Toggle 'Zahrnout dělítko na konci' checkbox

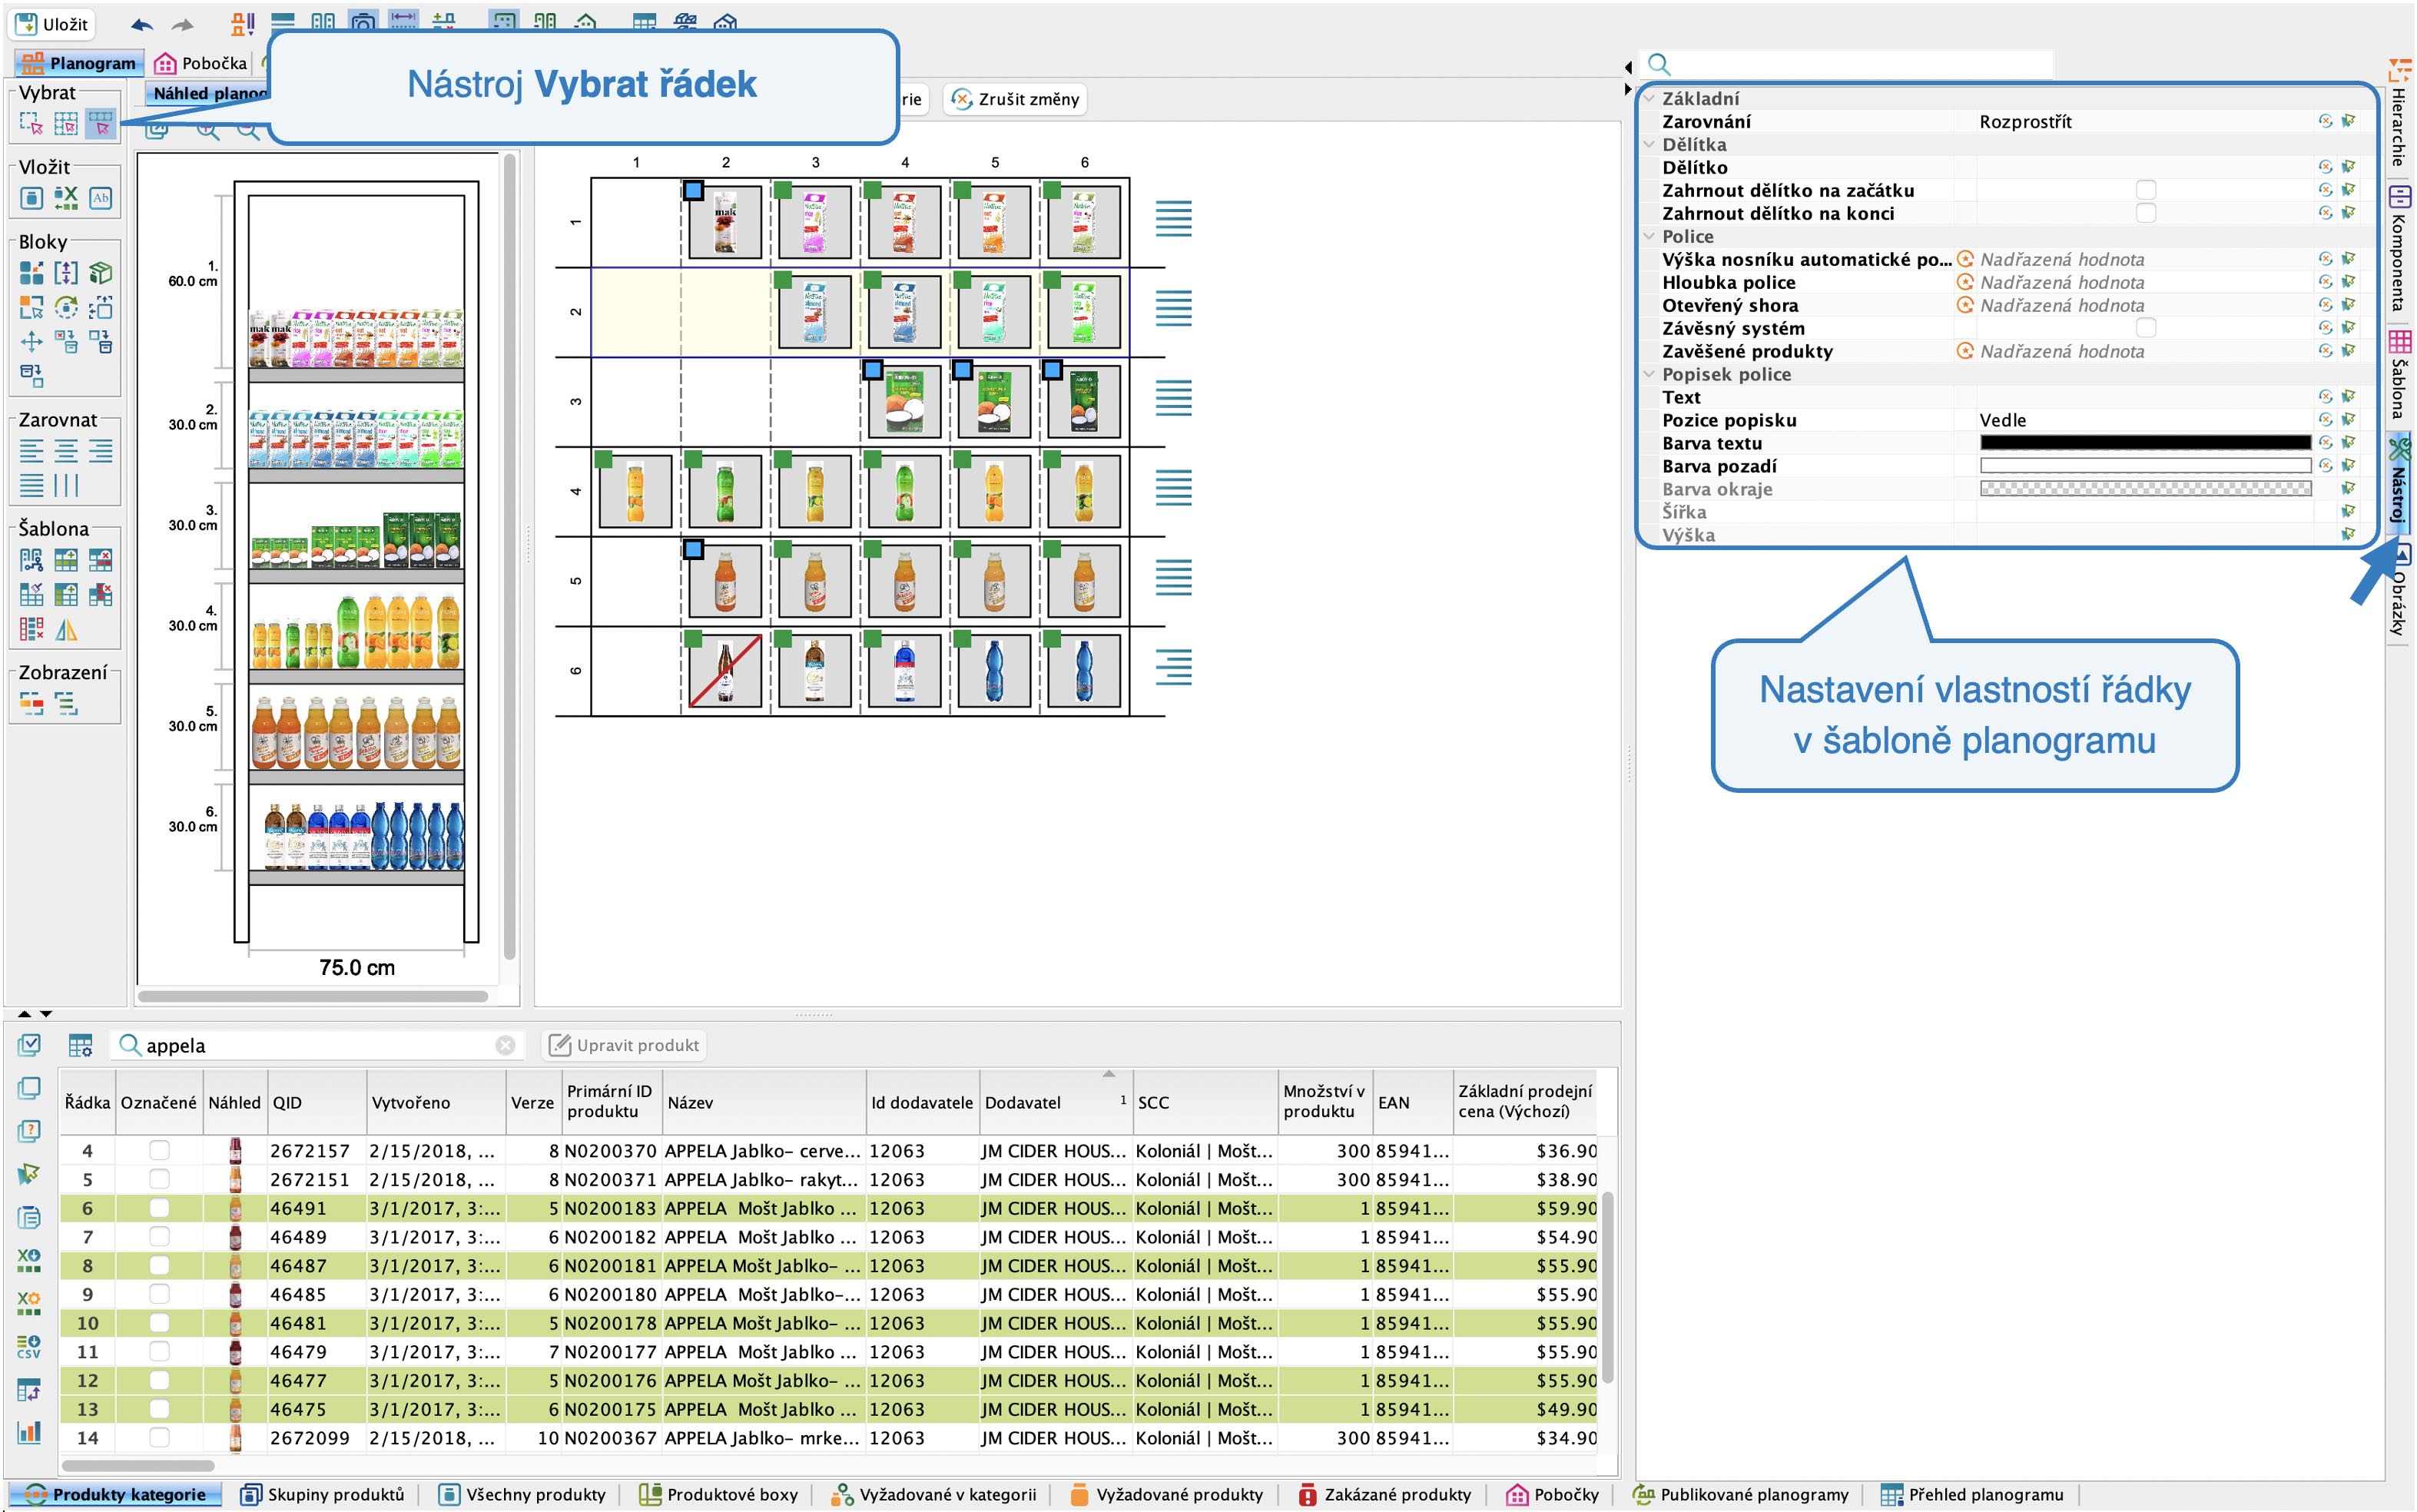point(2145,213)
